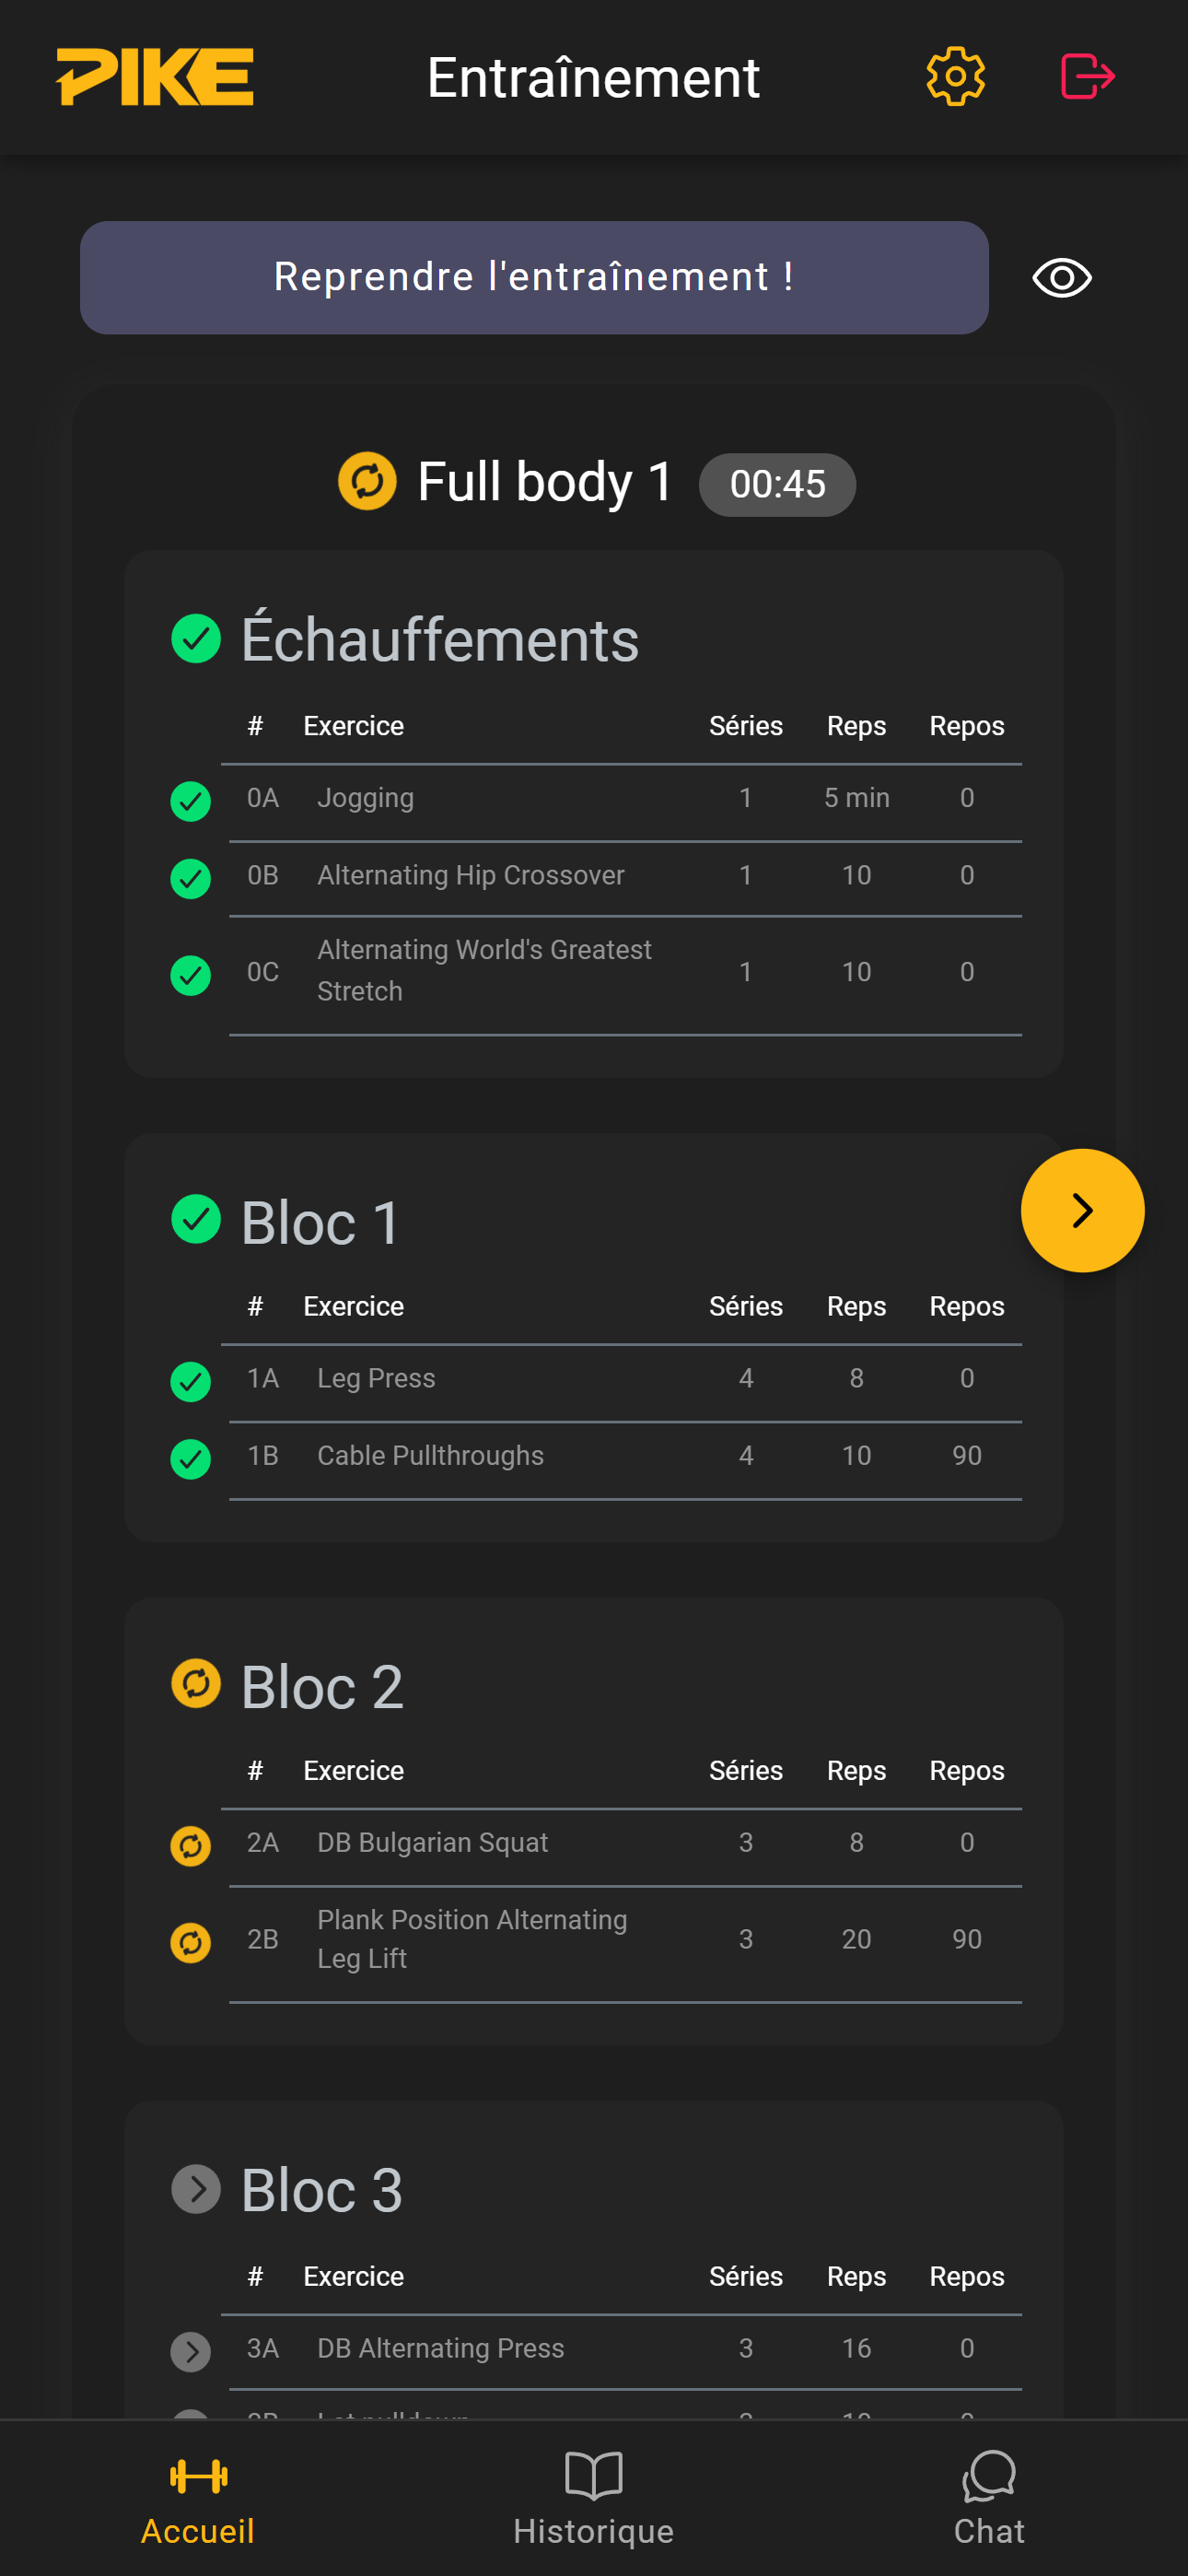Open settings via the gear icon
Viewport: 1188px width, 2576px height.
[955, 77]
